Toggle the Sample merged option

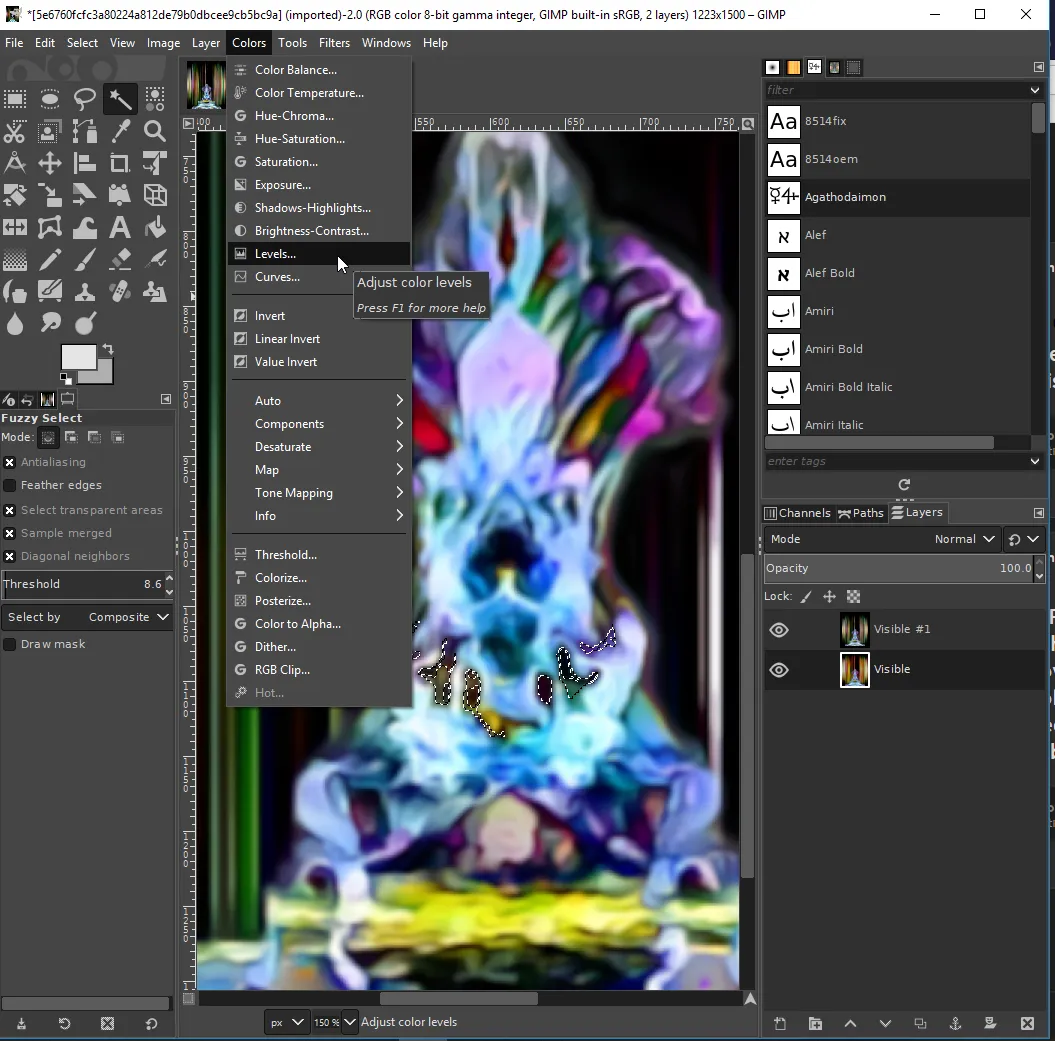point(9,534)
